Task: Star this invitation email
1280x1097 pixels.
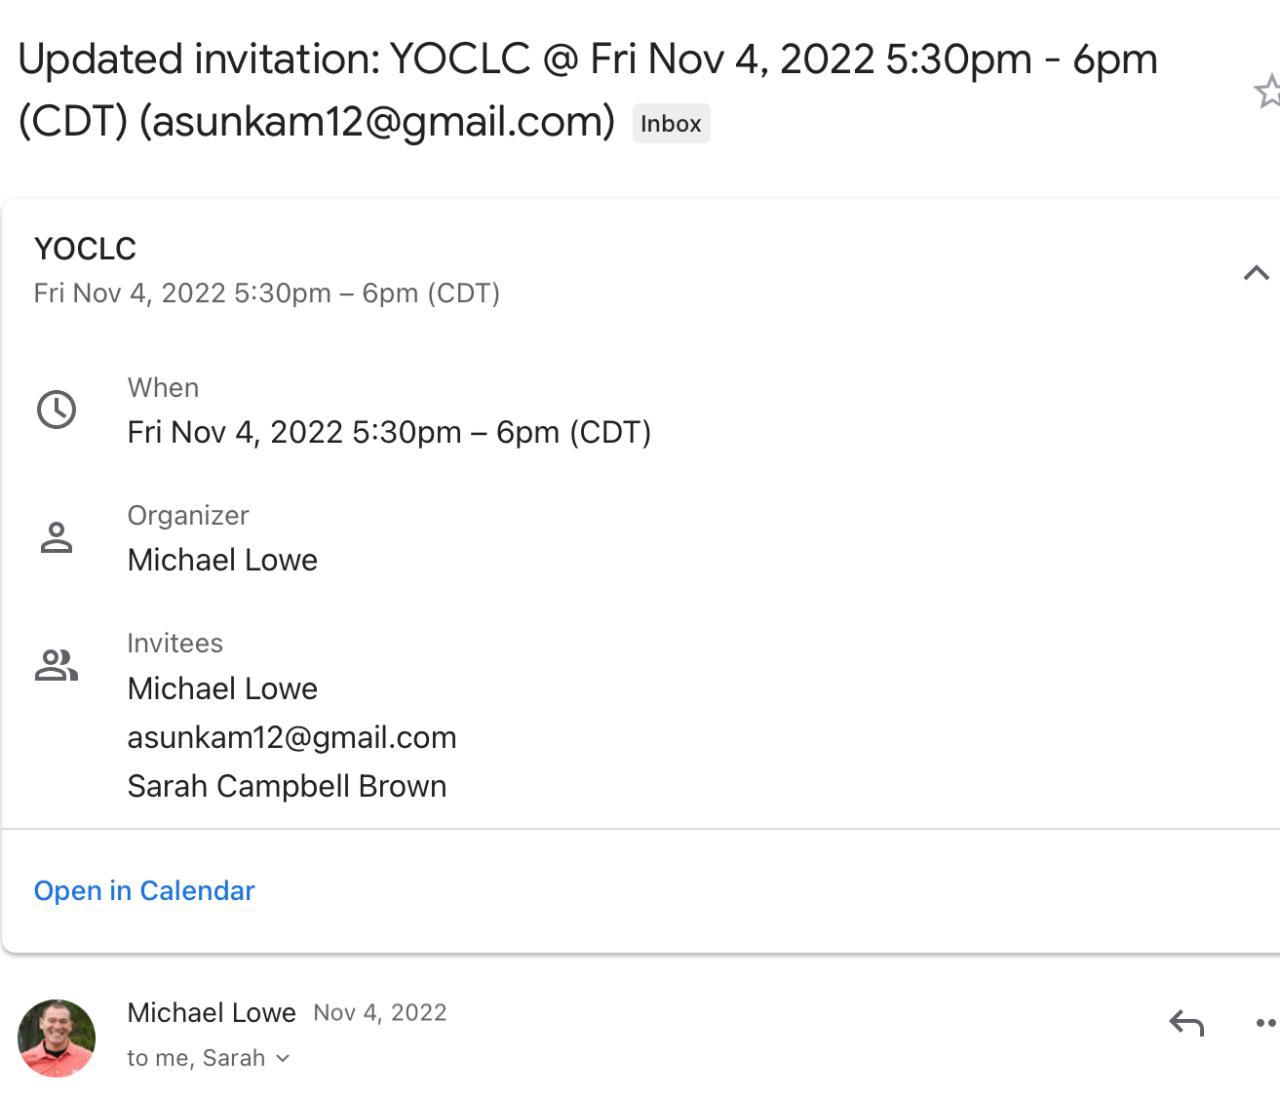Action: tap(1268, 92)
